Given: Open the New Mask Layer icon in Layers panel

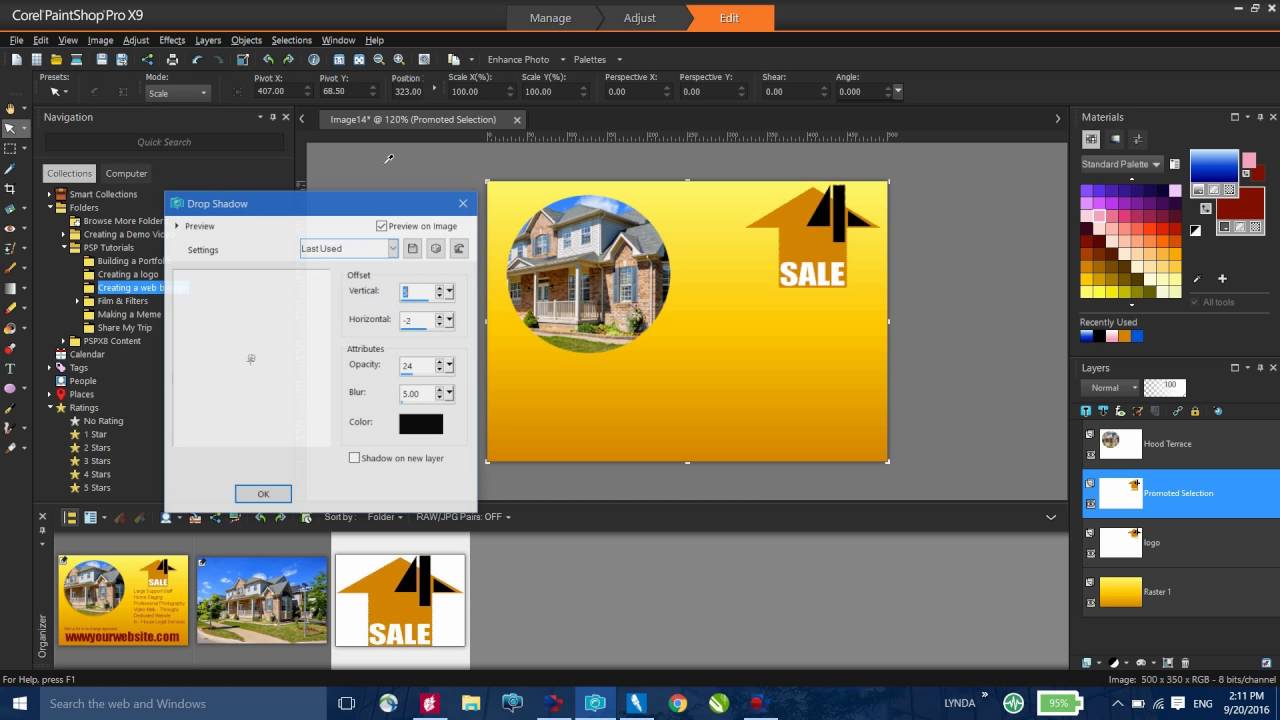Looking at the screenshot, I should click(x=1120, y=411).
